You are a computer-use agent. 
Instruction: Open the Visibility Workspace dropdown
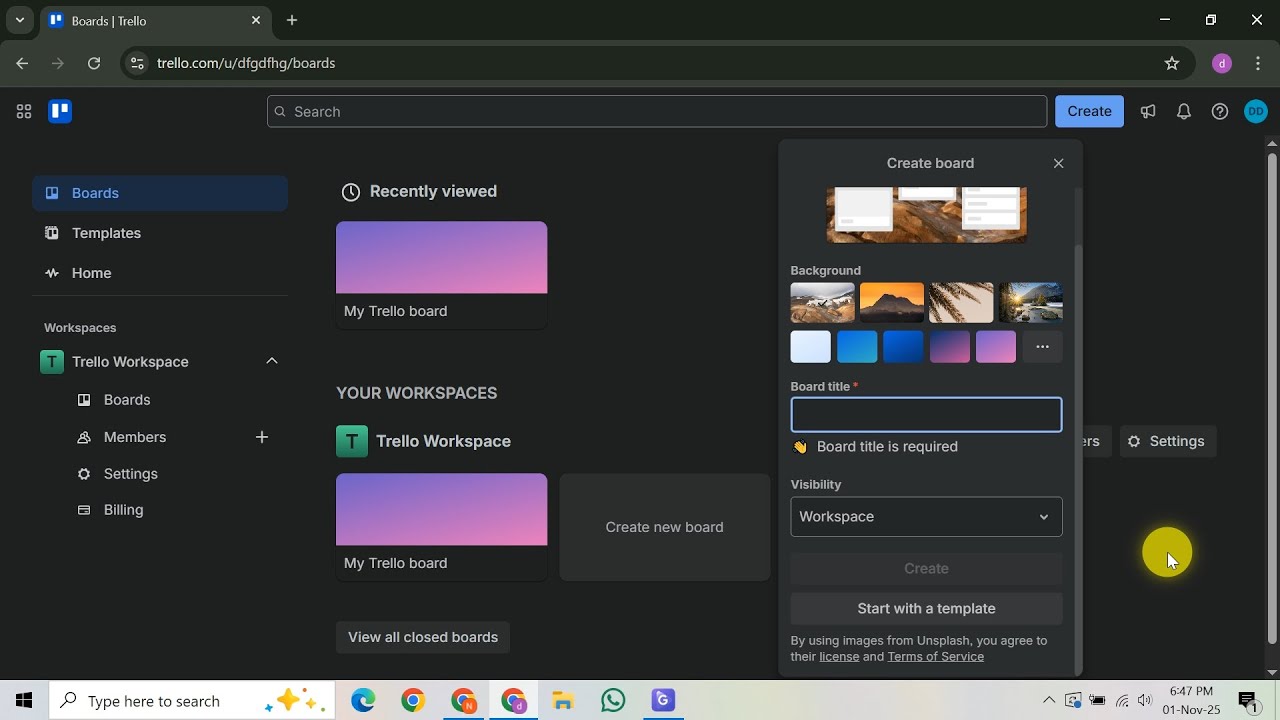[x=926, y=517]
